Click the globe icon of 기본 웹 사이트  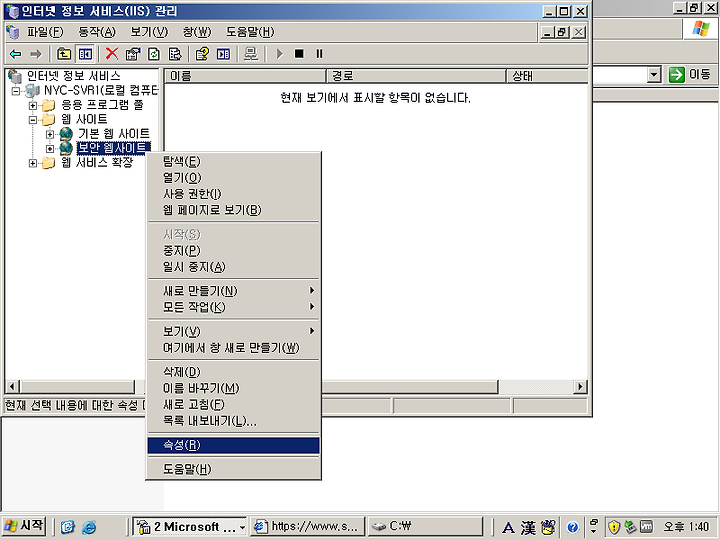pyautogui.click(x=66, y=134)
